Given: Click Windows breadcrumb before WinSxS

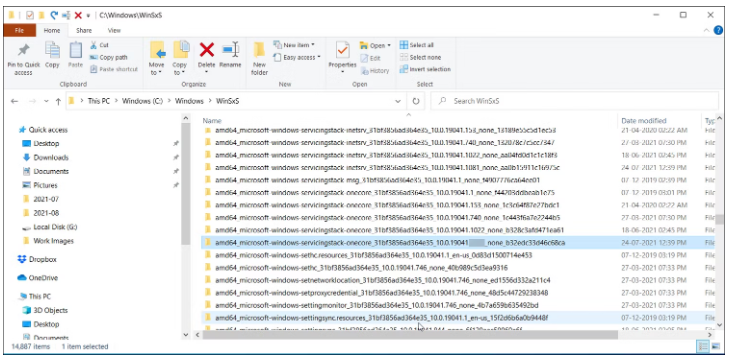Looking at the screenshot, I should pos(189,101).
